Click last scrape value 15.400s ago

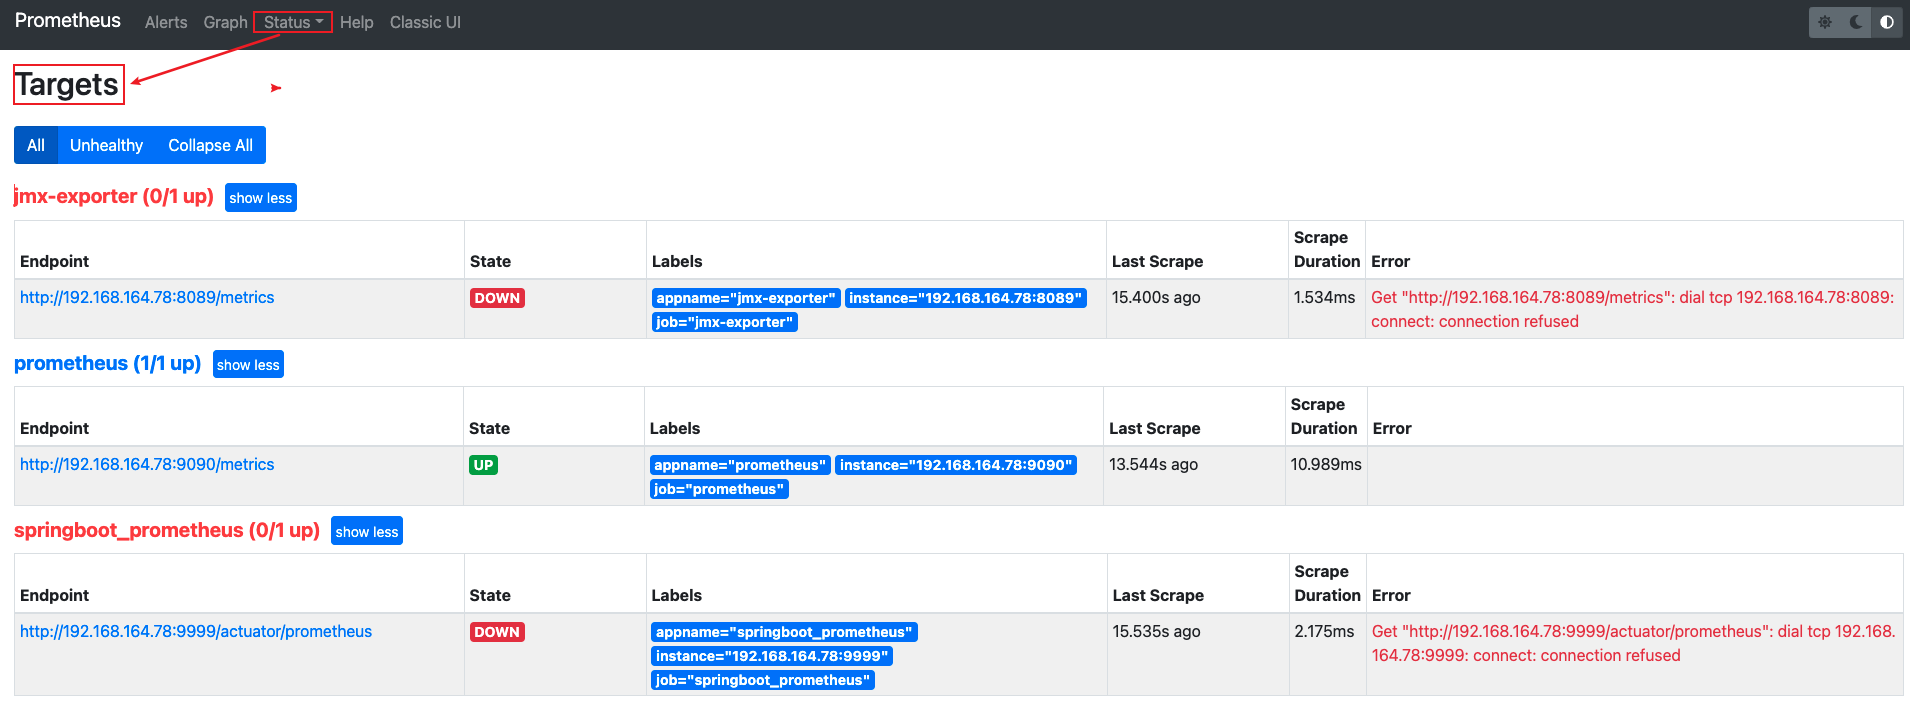[x=1156, y=297]
